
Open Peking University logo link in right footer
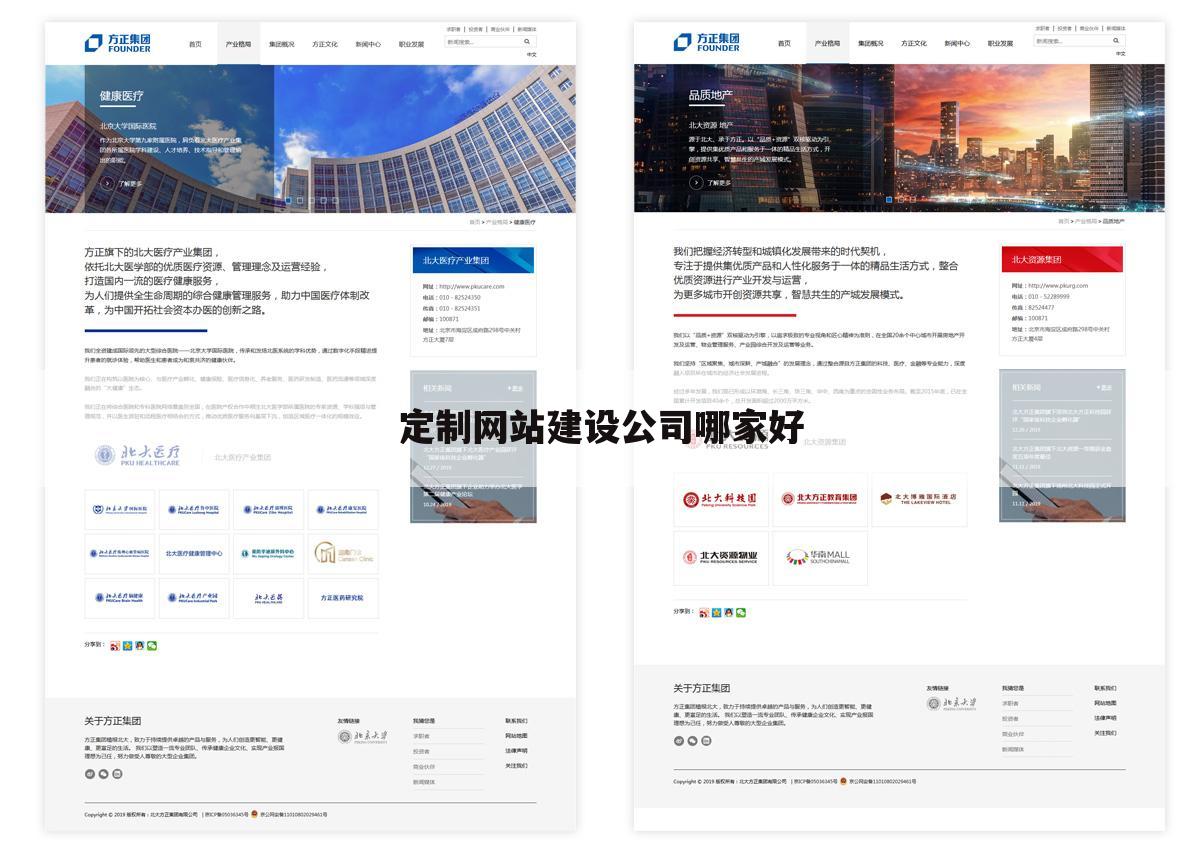click(x=950, y=704)
